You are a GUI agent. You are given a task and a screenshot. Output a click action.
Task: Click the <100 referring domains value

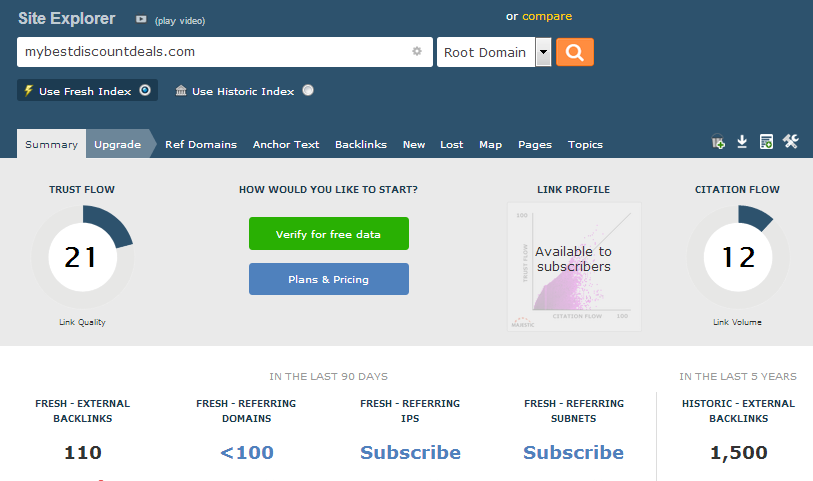(247, 452)
